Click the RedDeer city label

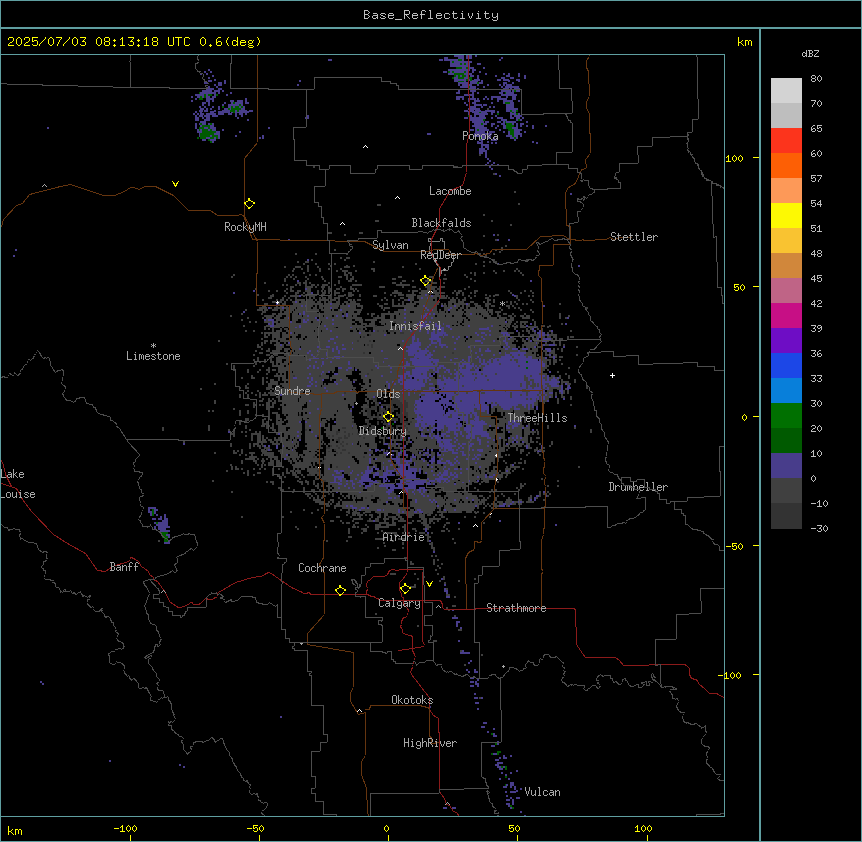pos(440,255)
